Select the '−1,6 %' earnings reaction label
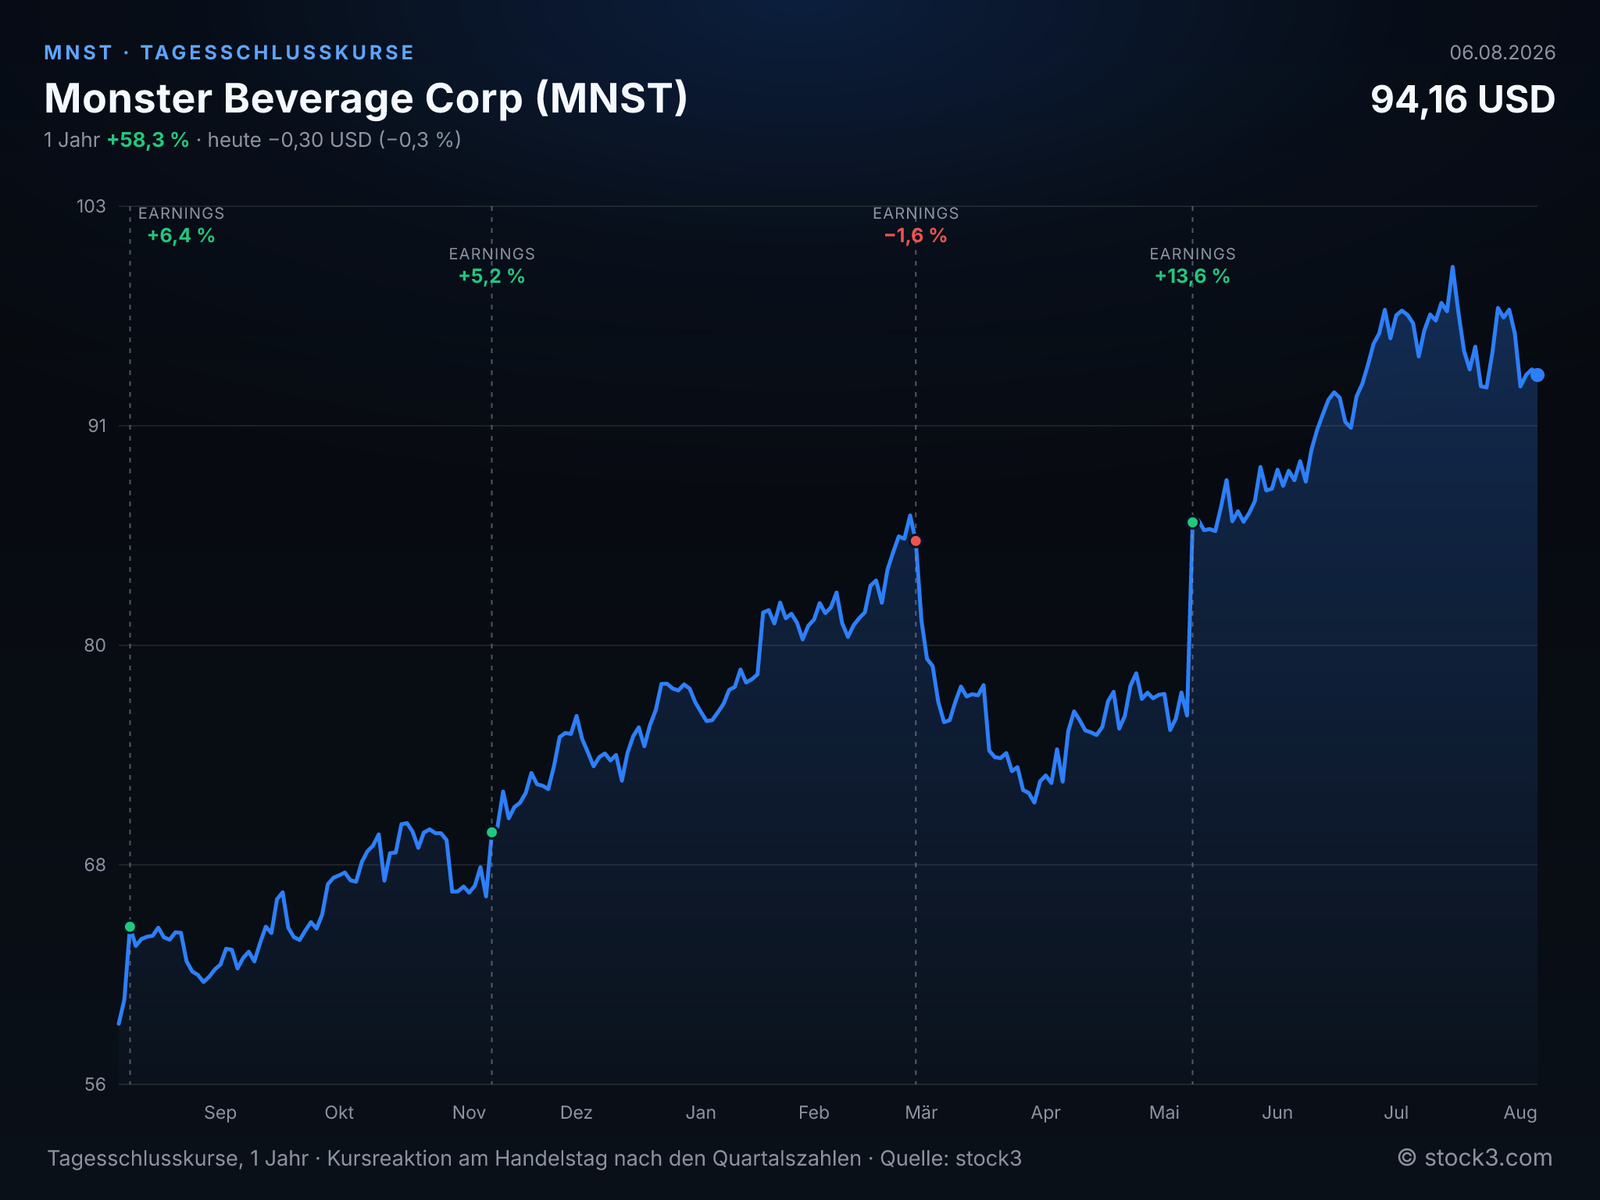The width and height of the screenshot is (1600, 1200). (x=916, y=236)
